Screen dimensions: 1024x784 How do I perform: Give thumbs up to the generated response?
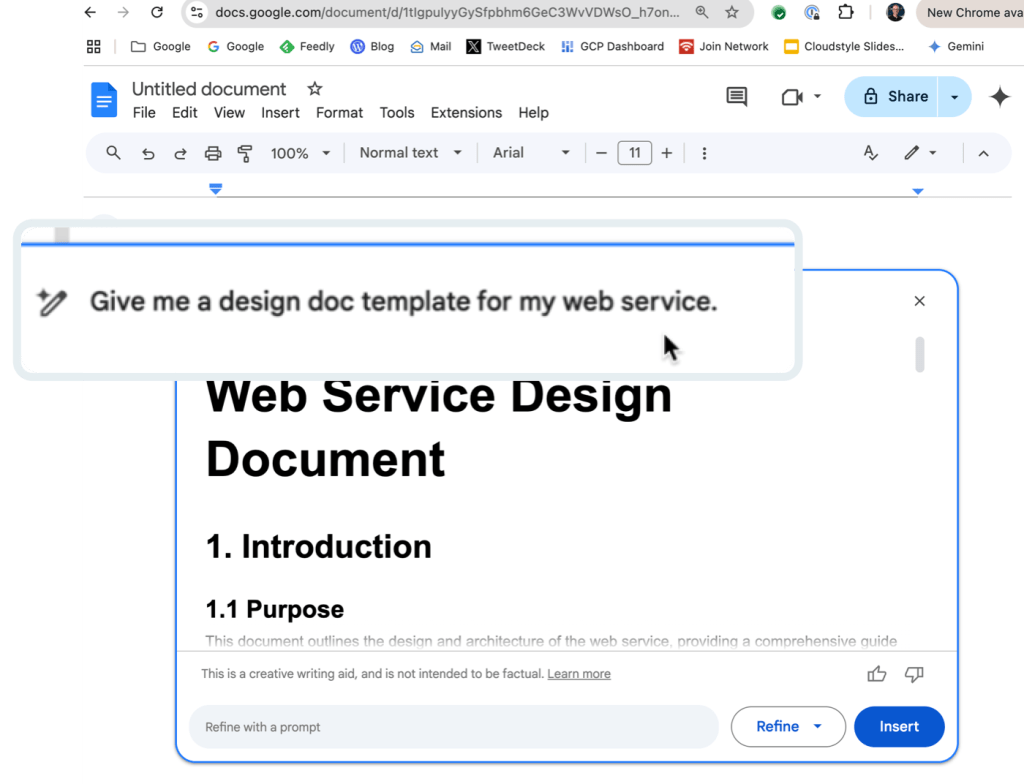coord(877,674)
